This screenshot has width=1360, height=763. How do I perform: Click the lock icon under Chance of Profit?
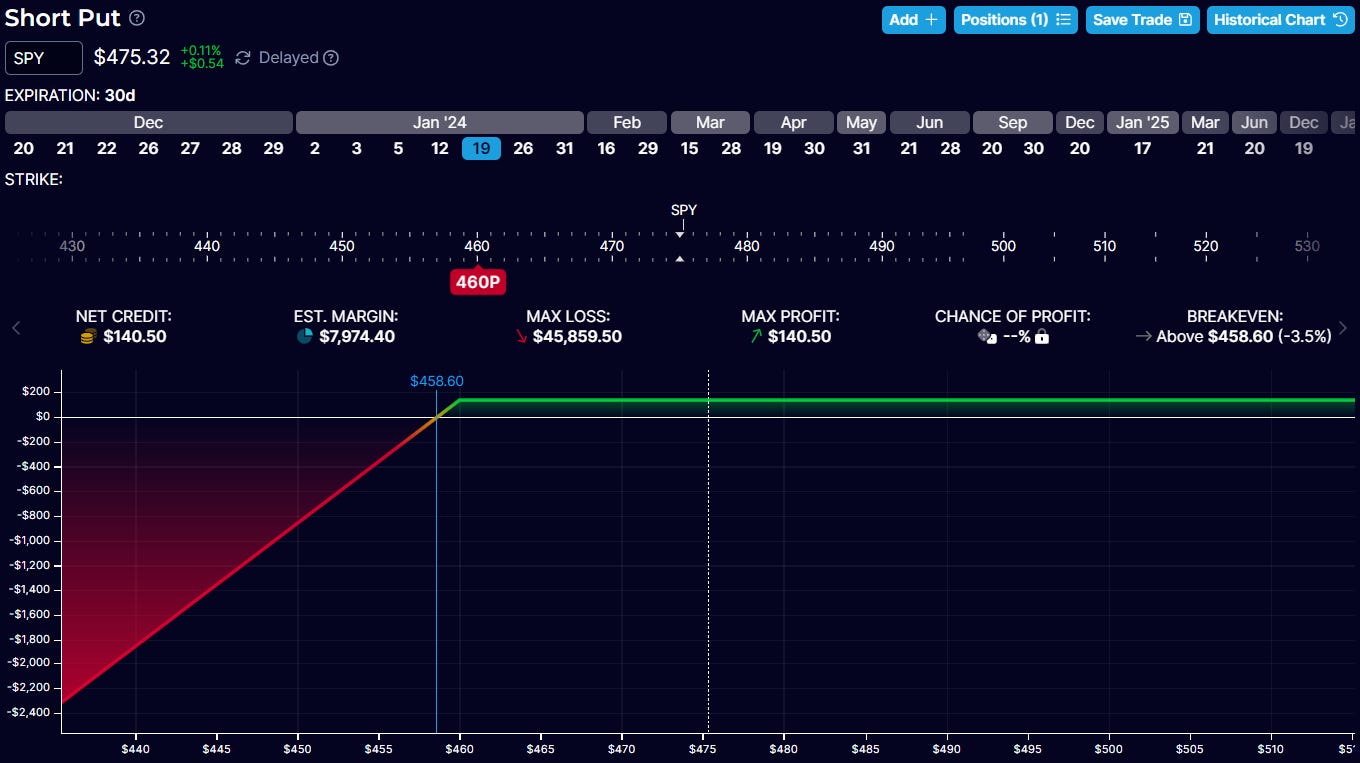(1042, 337)
